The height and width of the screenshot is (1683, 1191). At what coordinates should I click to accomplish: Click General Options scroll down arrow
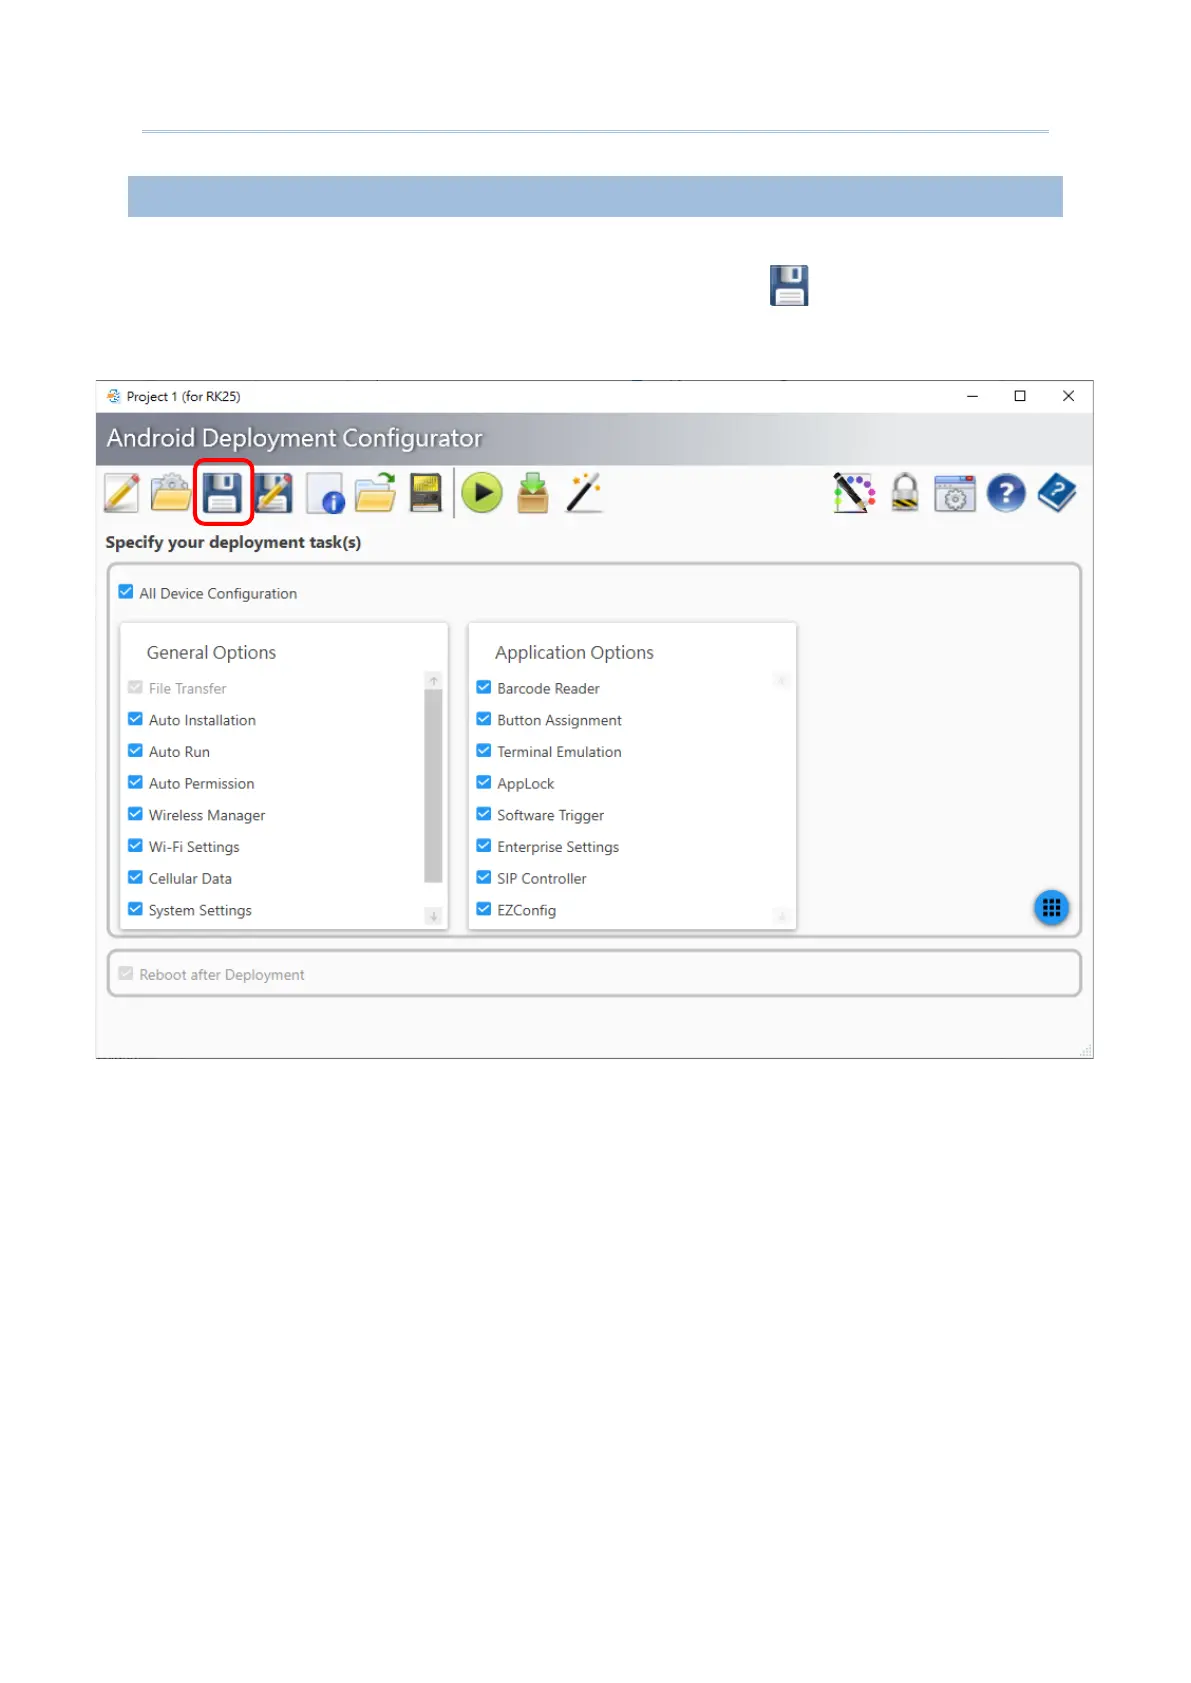(x=434, y=916)
